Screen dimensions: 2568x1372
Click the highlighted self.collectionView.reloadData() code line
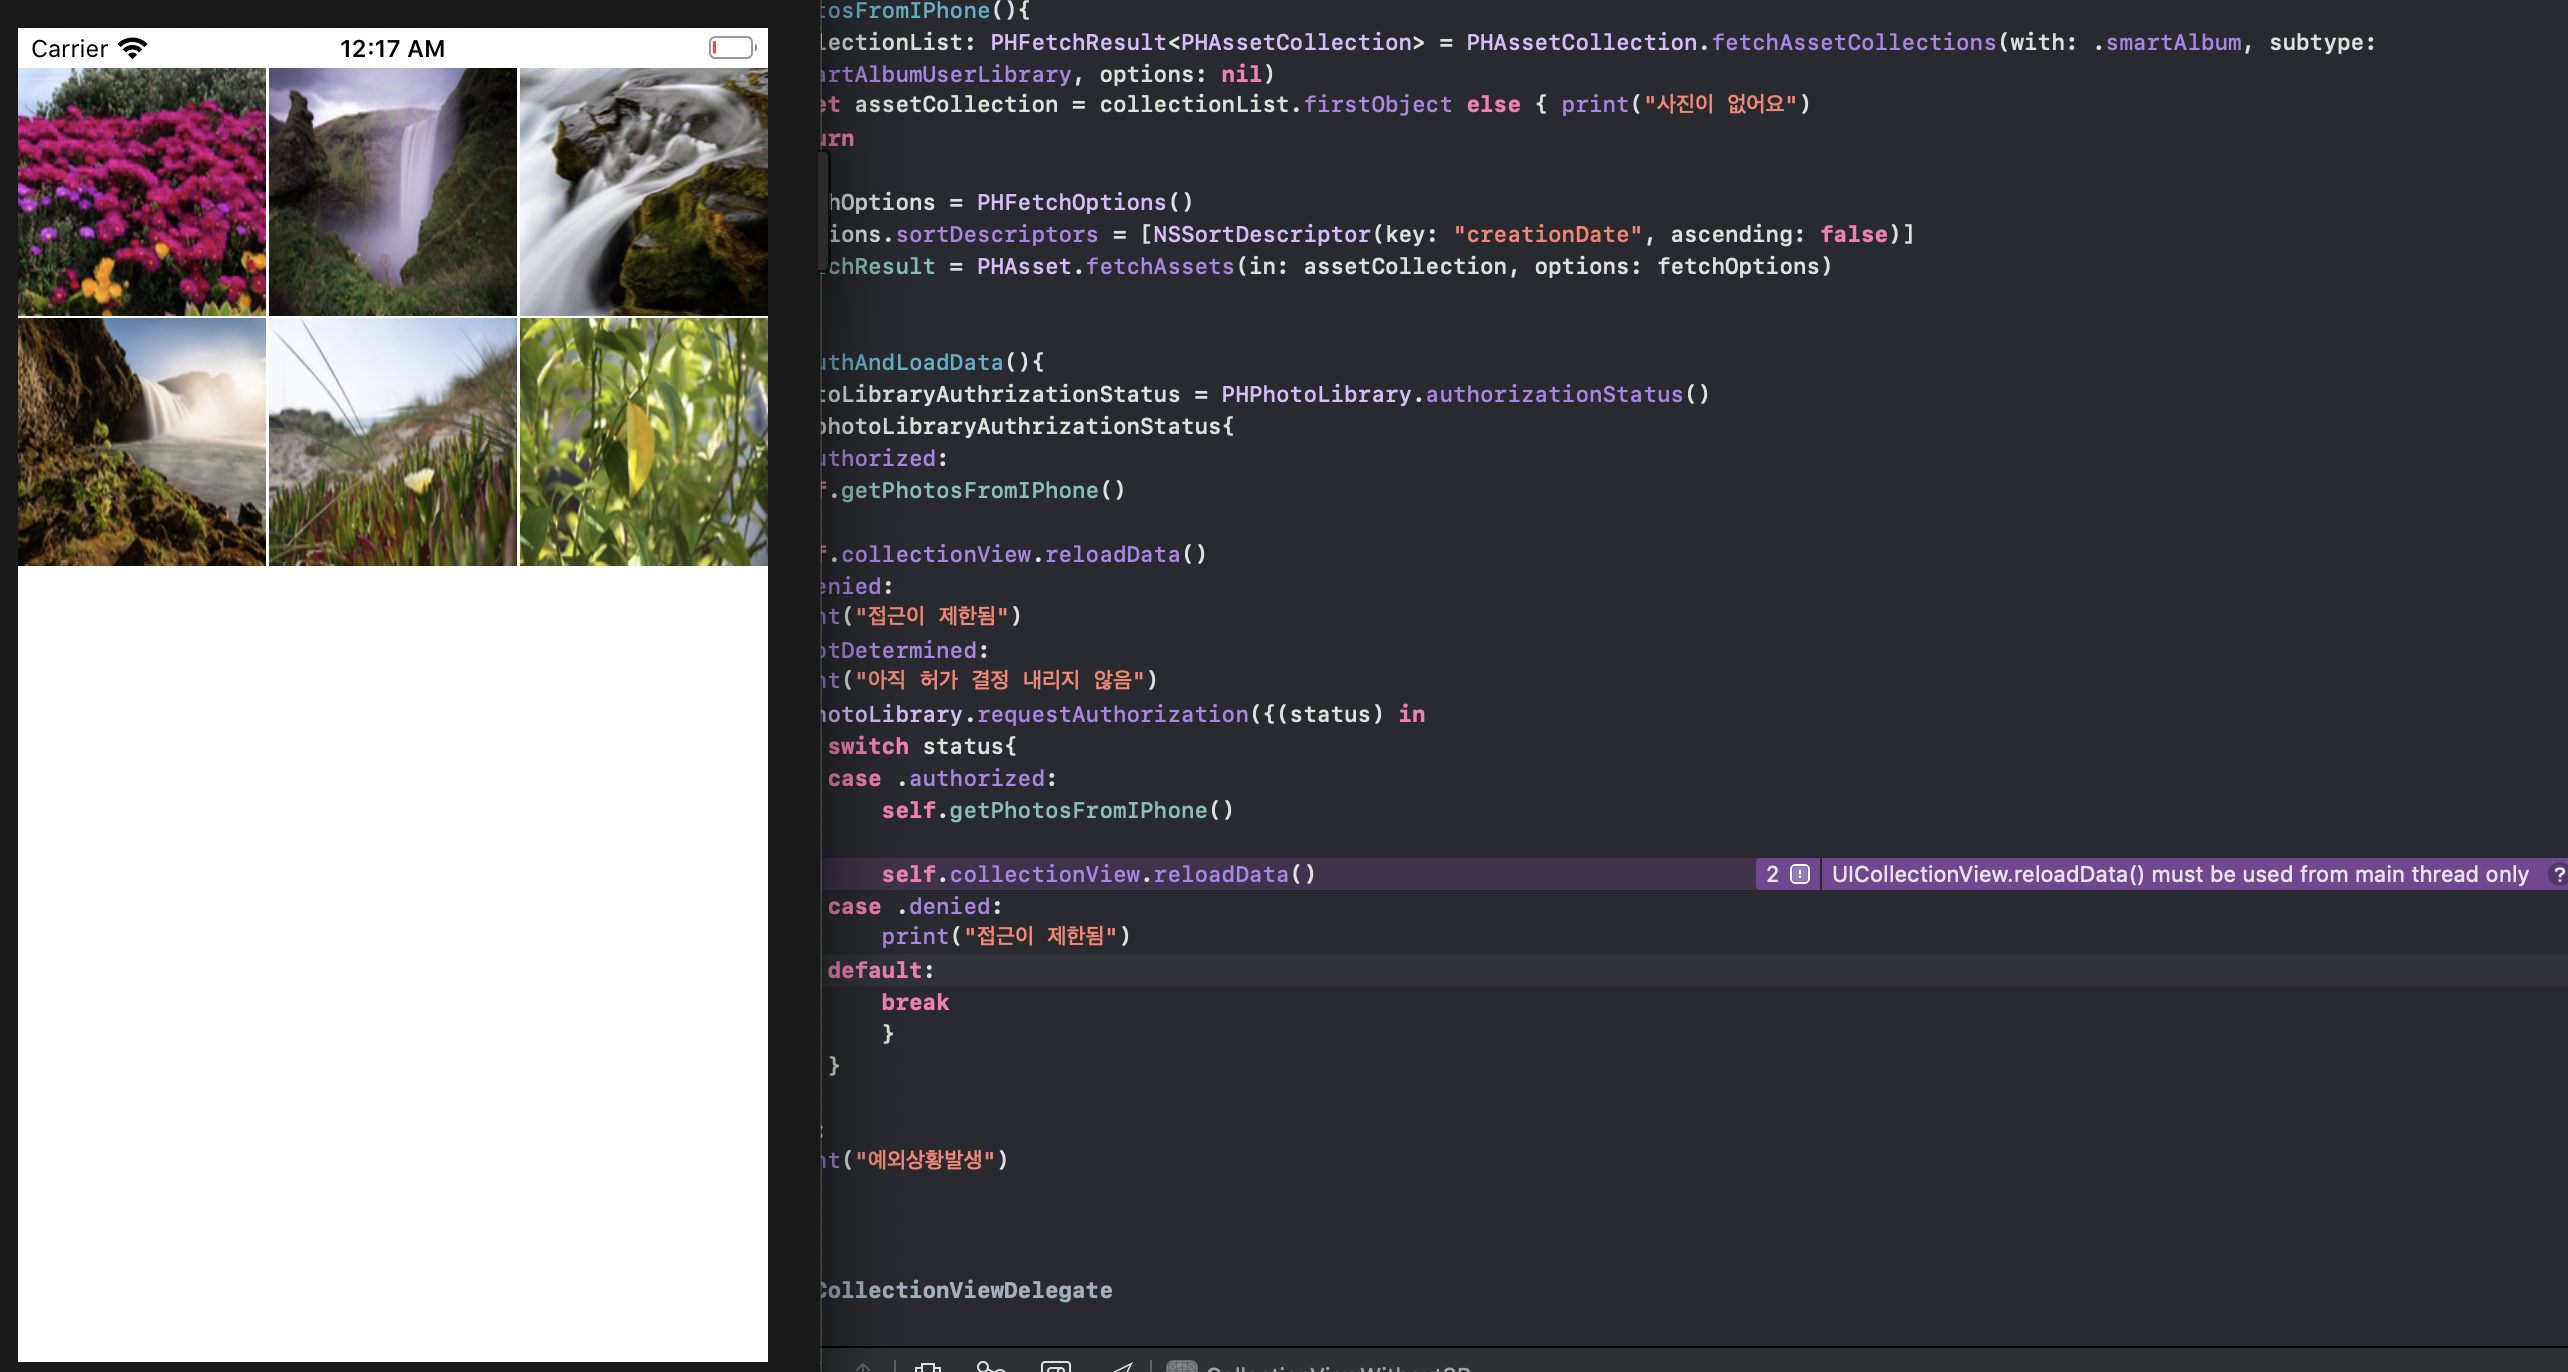[x=1098, y=875]
